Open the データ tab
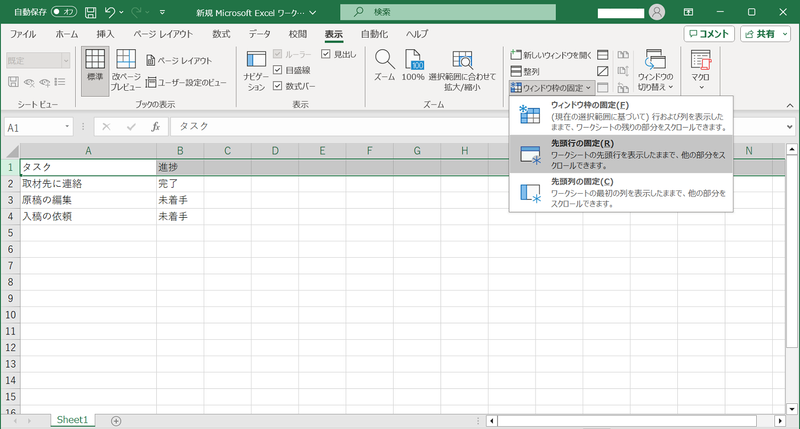 pos(260,34)
